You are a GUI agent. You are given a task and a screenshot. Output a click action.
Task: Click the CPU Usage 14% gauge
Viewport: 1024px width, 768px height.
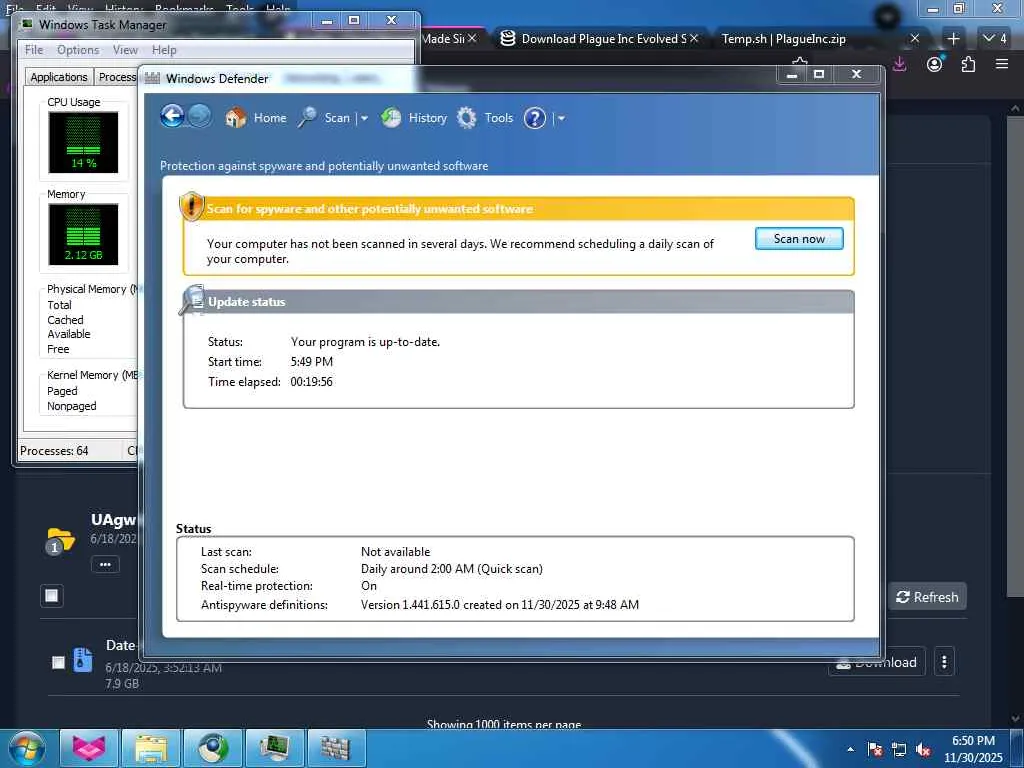coord(84,142)
